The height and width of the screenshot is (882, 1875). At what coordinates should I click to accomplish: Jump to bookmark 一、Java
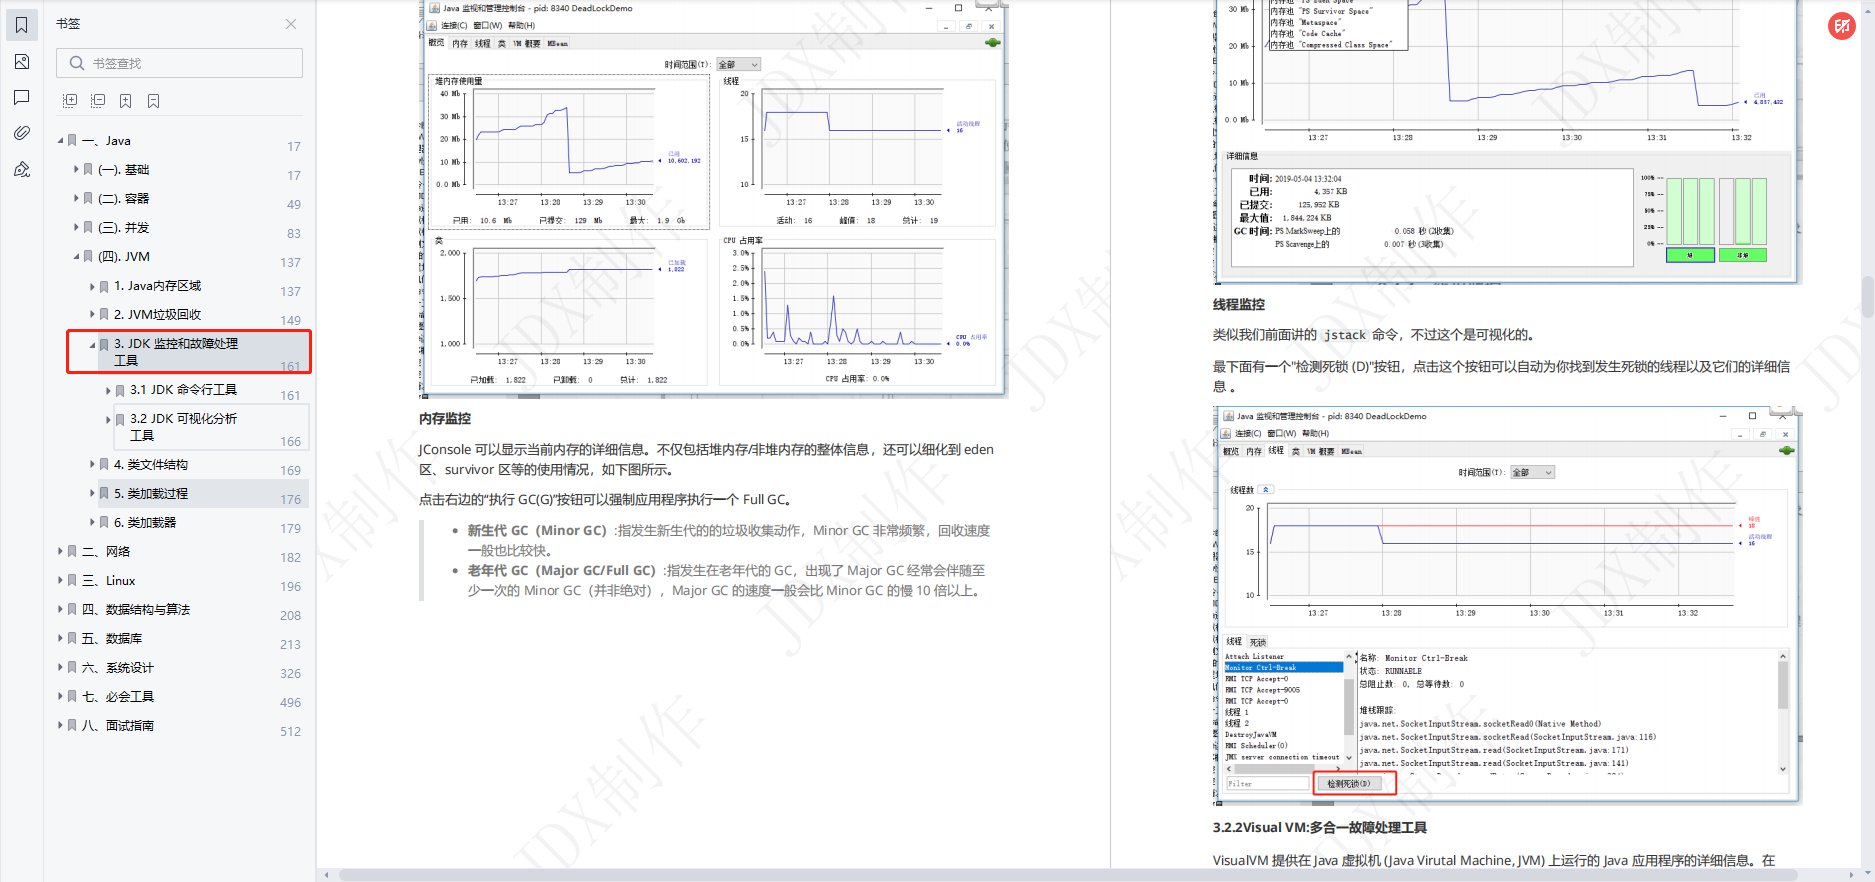106,141
